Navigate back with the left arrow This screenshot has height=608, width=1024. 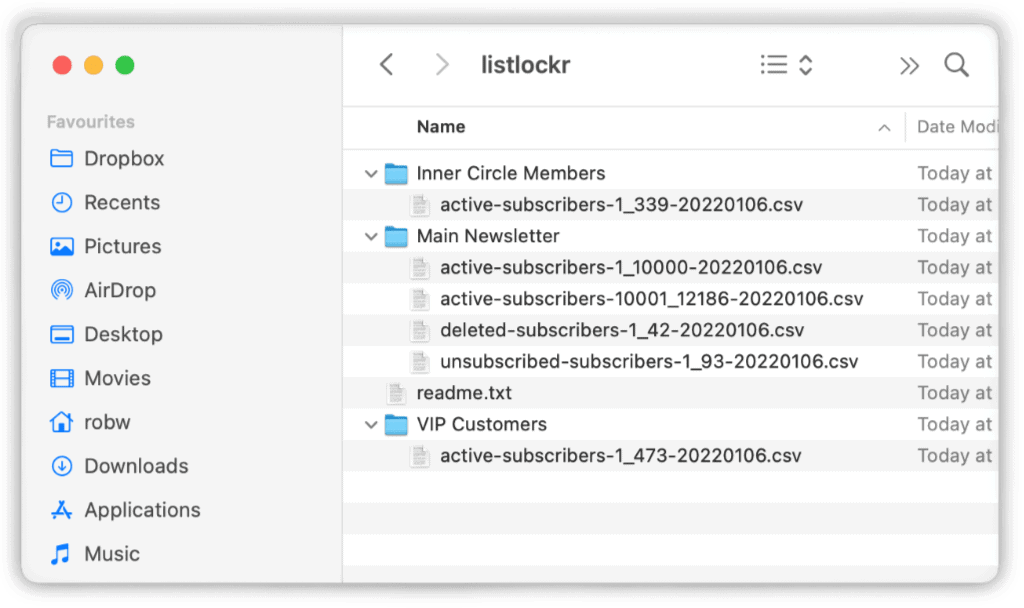click(387, 64)
